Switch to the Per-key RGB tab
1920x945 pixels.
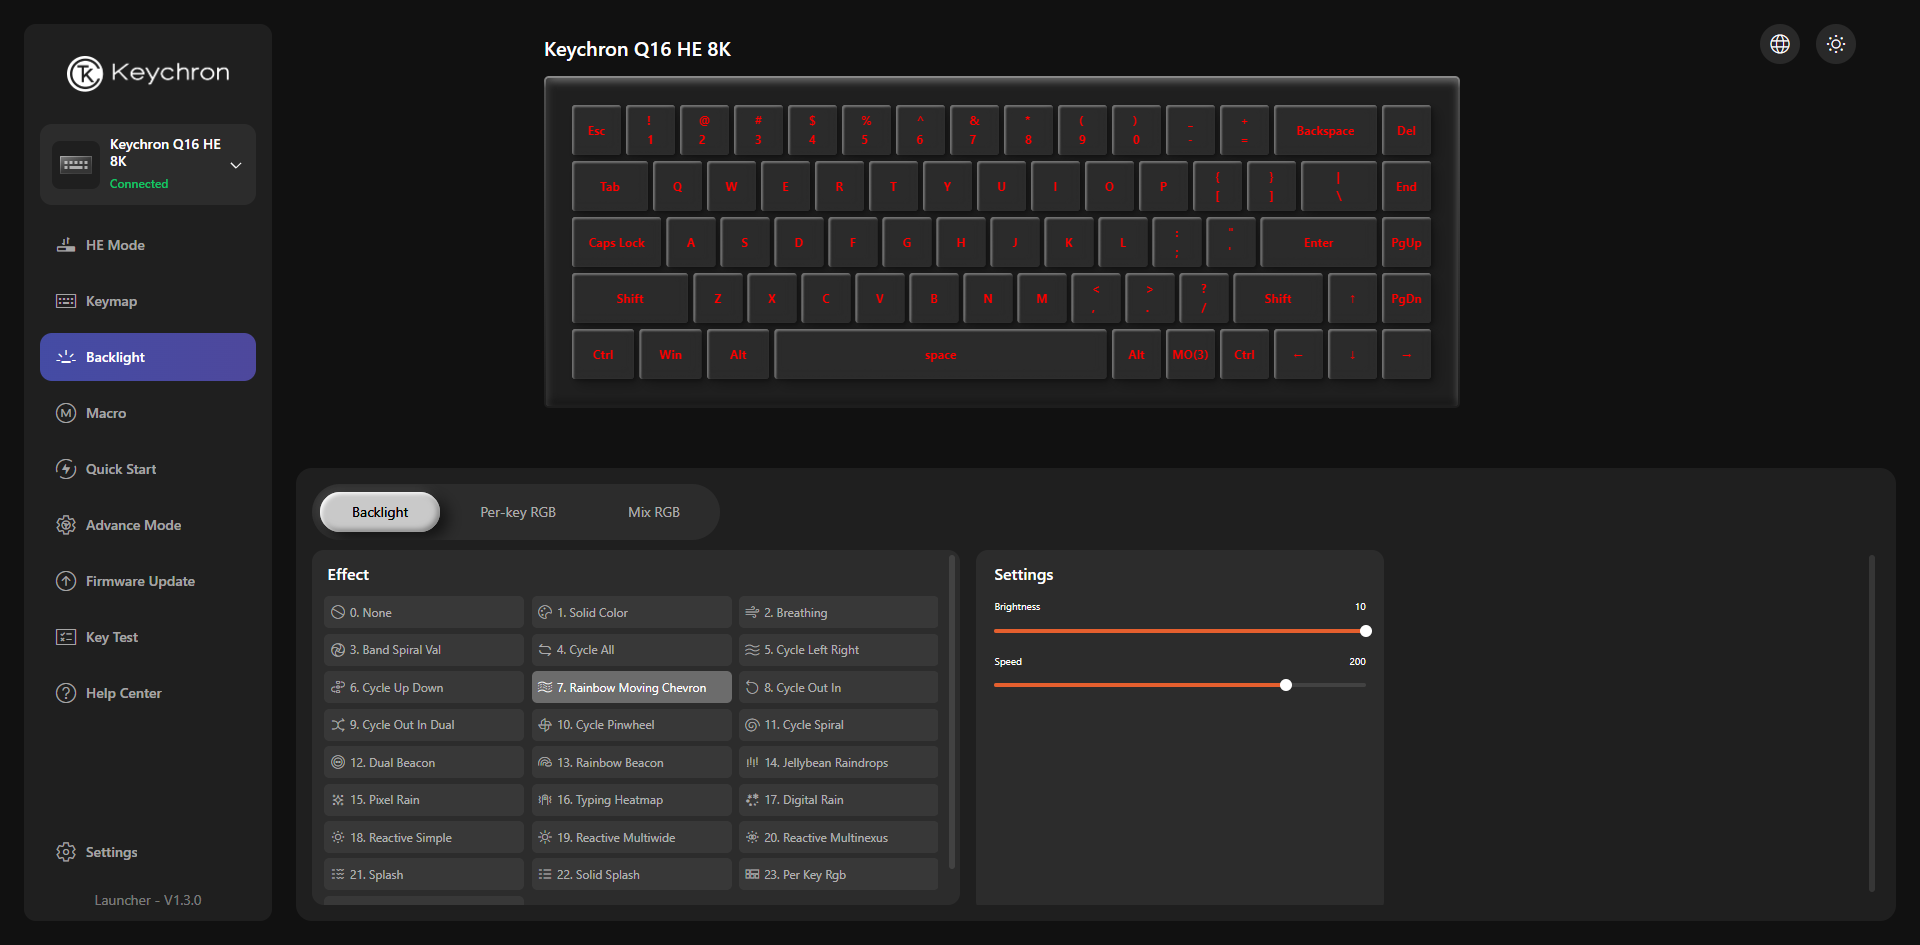(518, 512)
